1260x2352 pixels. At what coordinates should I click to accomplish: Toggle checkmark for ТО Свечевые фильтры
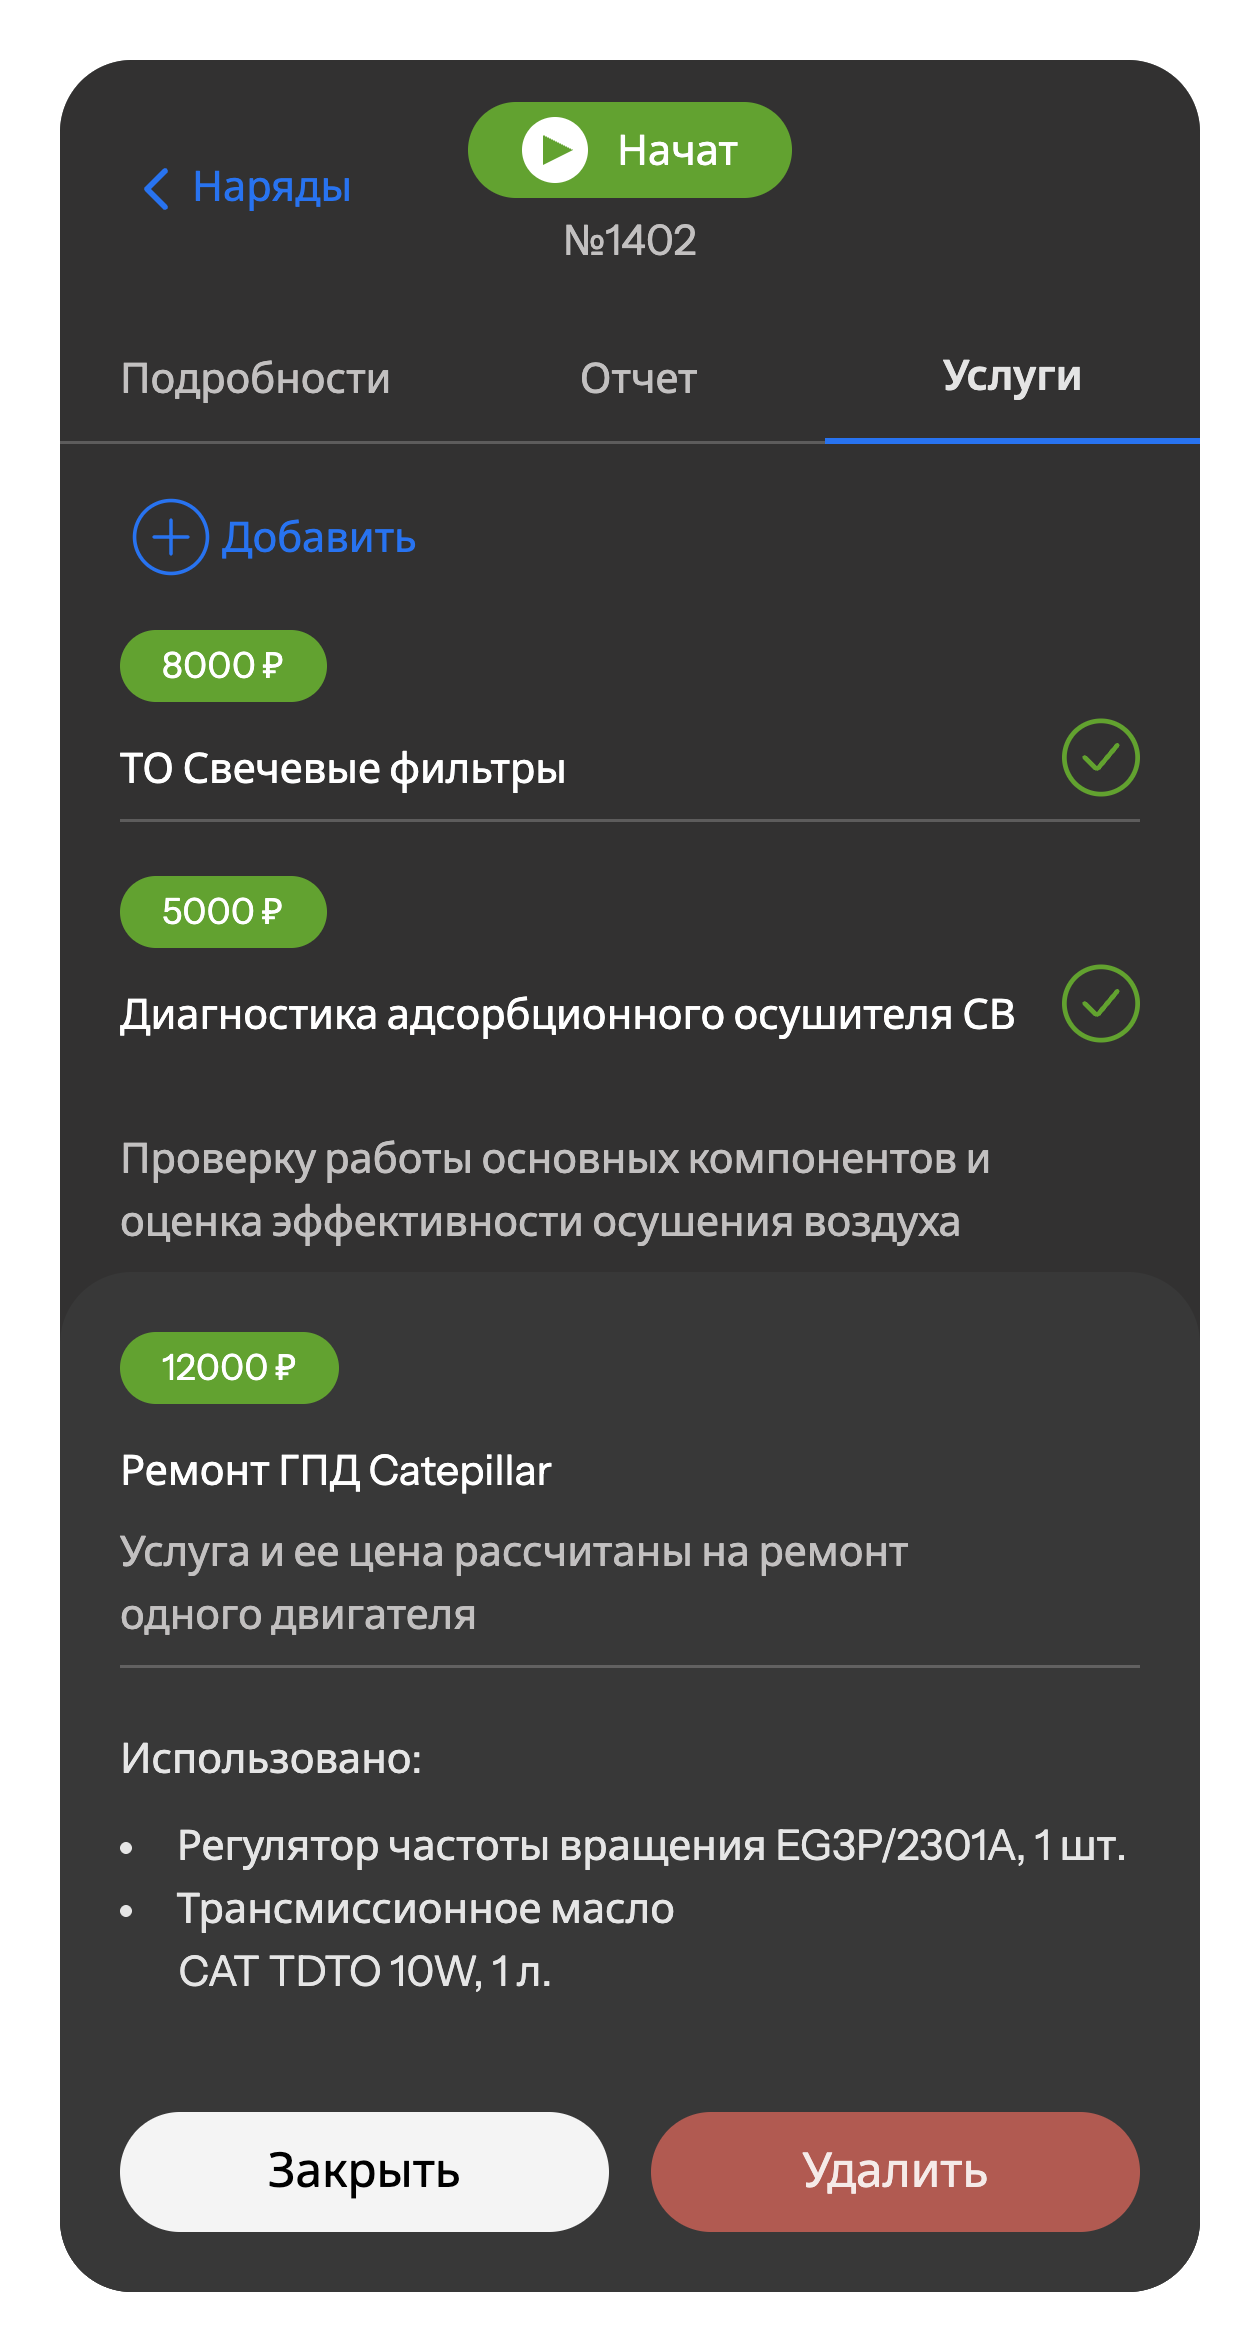[1100, 758]
